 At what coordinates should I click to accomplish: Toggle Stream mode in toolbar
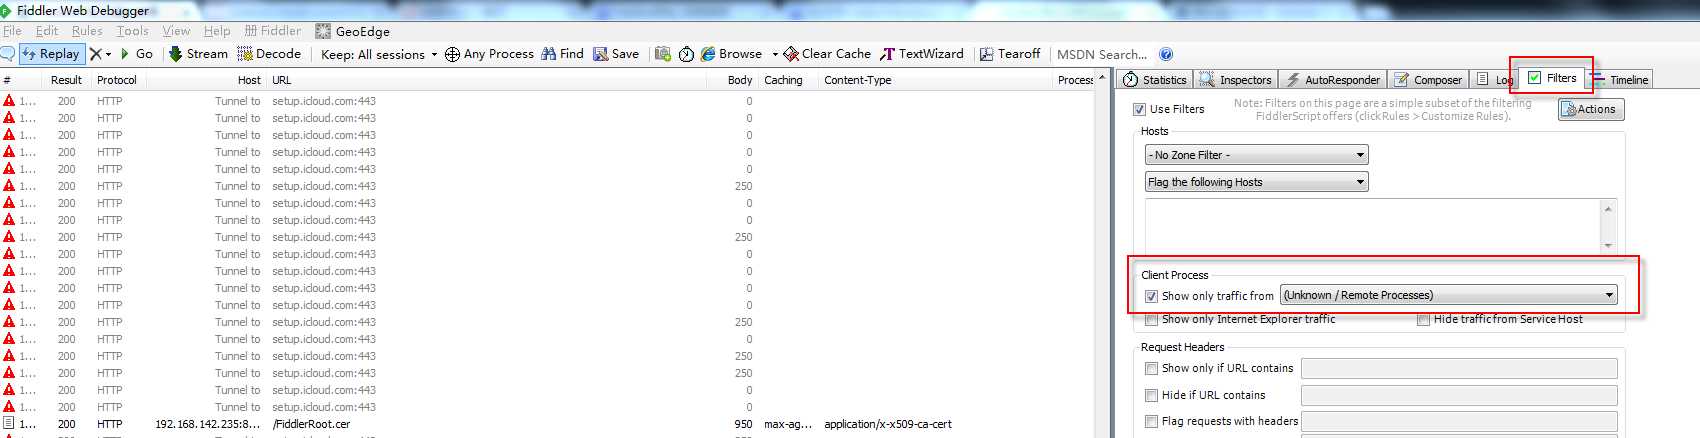pyautogui.click(x=198, y=54)
